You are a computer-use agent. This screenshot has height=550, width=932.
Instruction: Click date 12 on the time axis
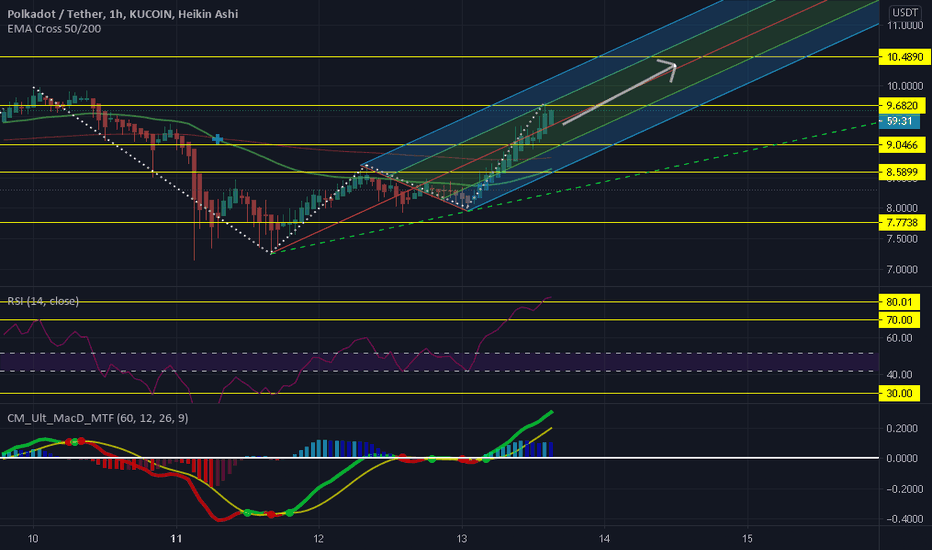point(319,539)
